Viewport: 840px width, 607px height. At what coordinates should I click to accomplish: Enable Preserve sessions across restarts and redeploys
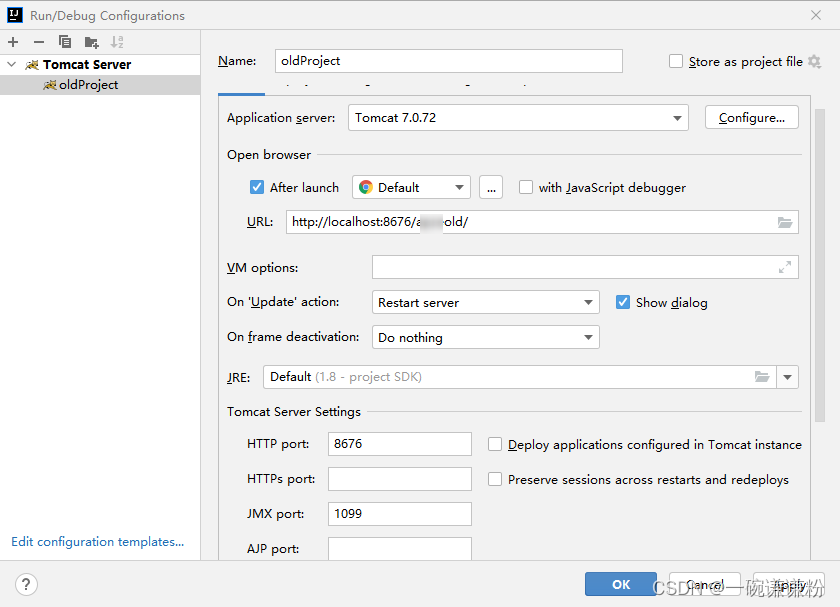[494, 479]
